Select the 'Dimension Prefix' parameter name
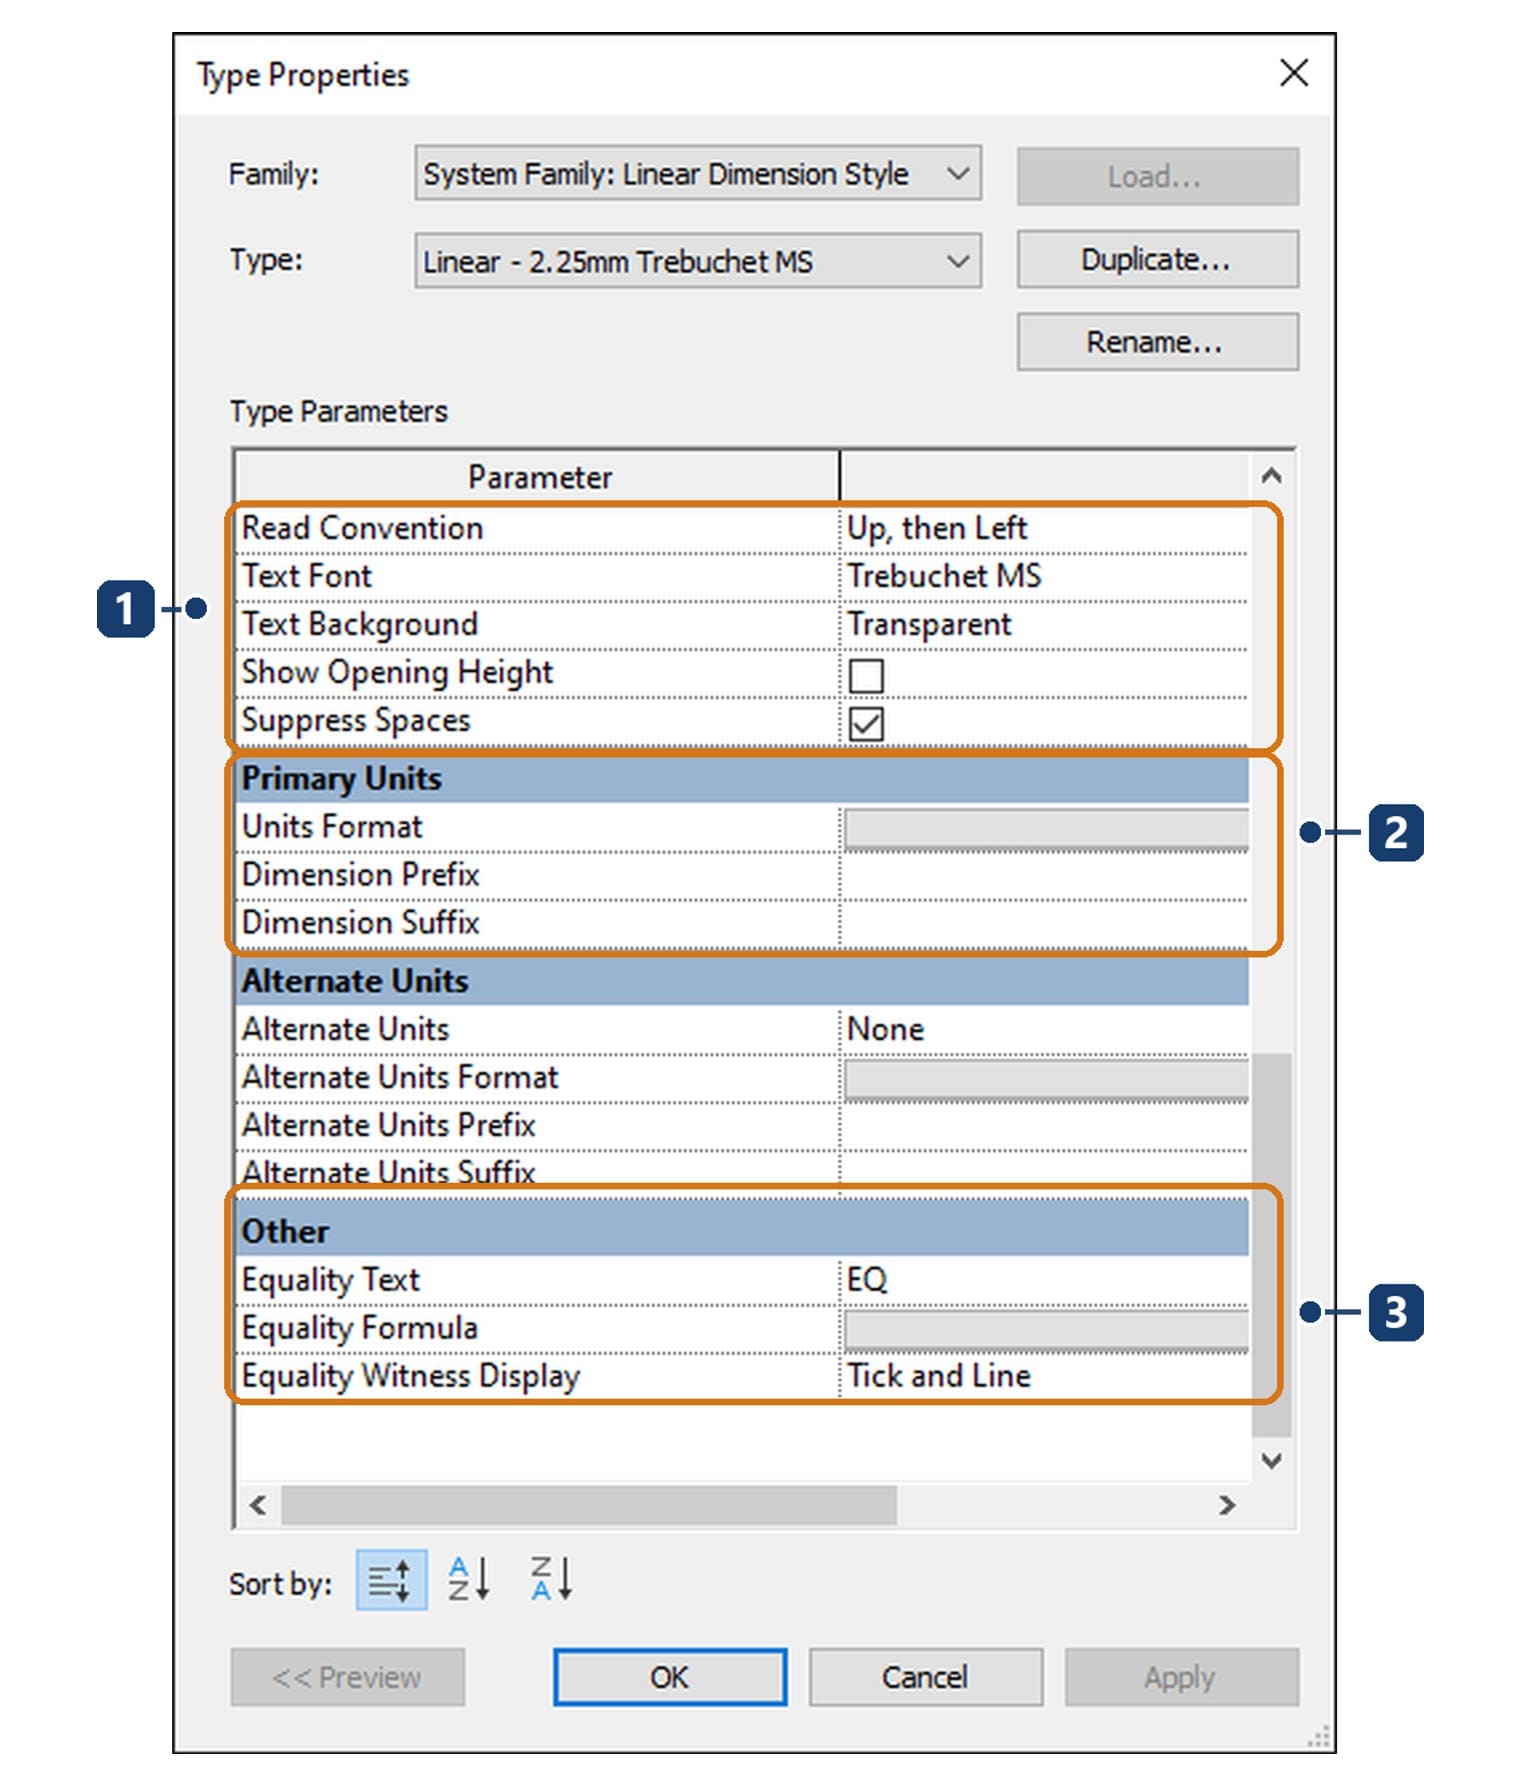This screenshot has height=1786, width=1520. point(360,875)
